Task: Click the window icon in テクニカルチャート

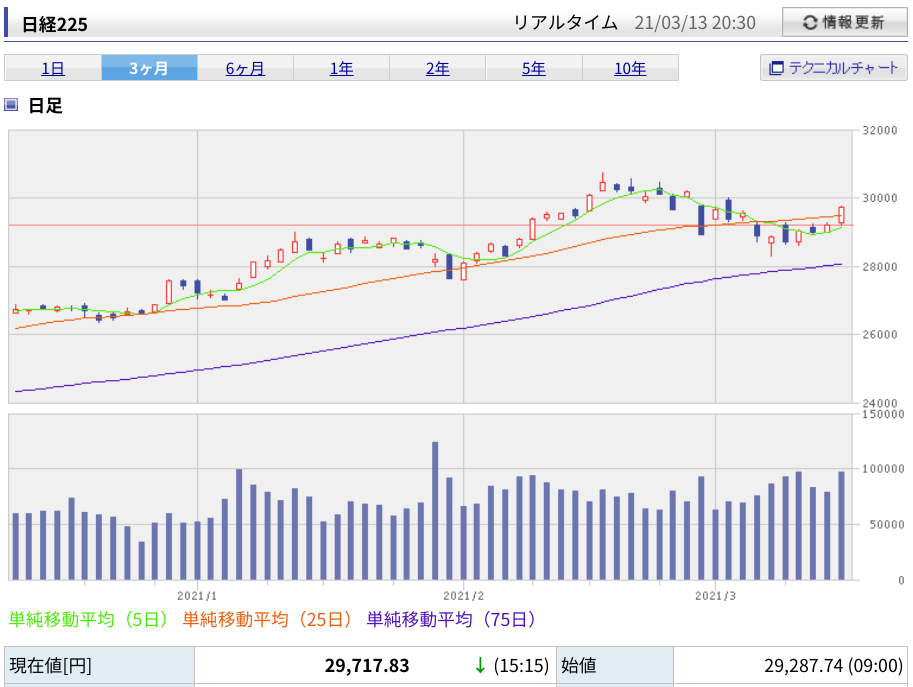Action: tap(776, 68)
